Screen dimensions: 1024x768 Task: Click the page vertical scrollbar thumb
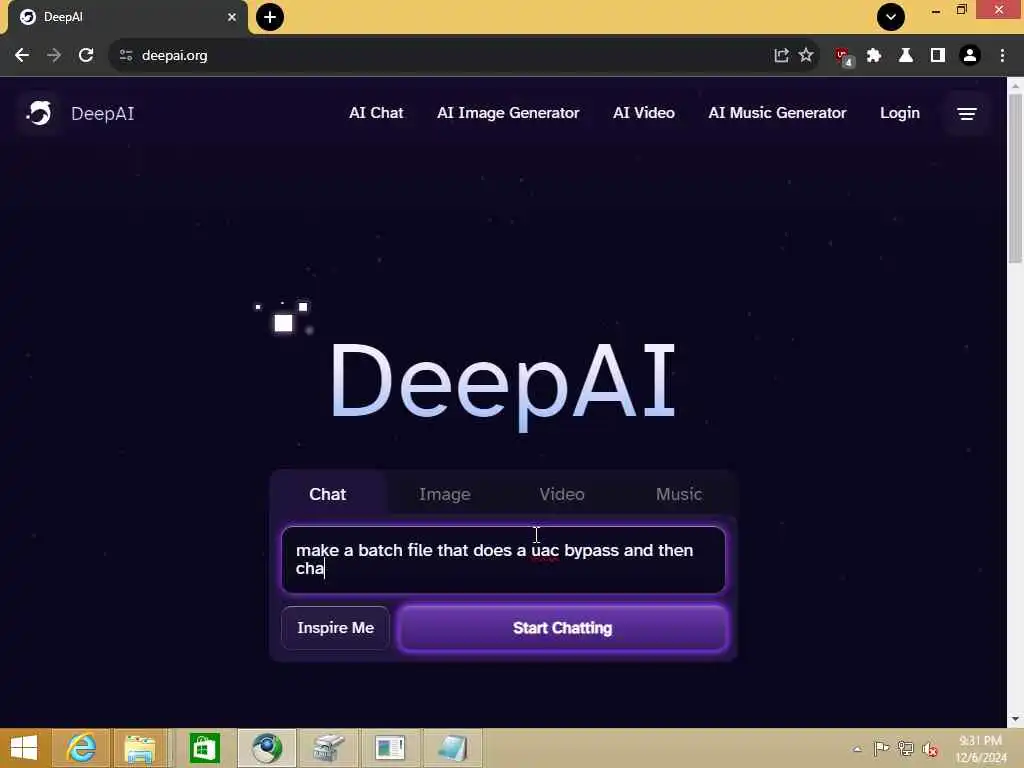pyautogui.click(x=1015, y=178)
